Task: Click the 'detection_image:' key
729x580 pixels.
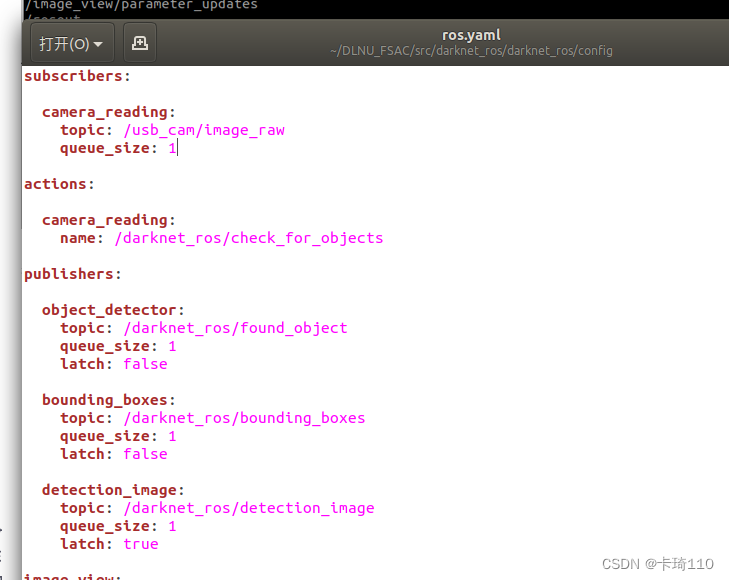Action: click(x=113, y=490)
